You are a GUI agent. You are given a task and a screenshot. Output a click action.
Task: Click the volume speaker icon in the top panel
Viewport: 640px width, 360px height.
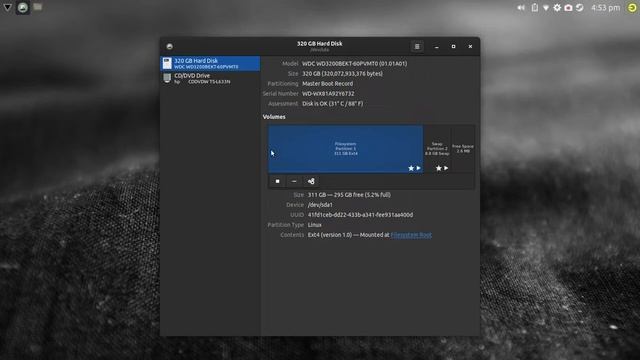point(521,8)
